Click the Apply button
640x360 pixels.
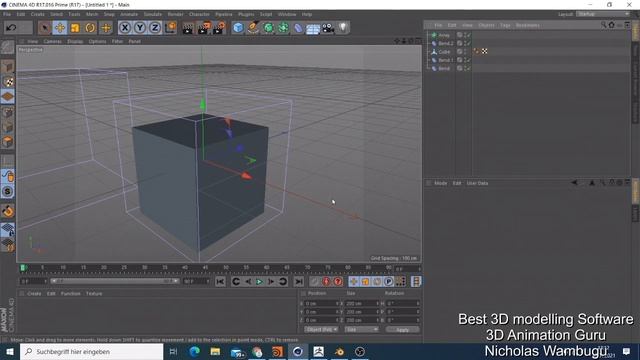coord(402,329)
